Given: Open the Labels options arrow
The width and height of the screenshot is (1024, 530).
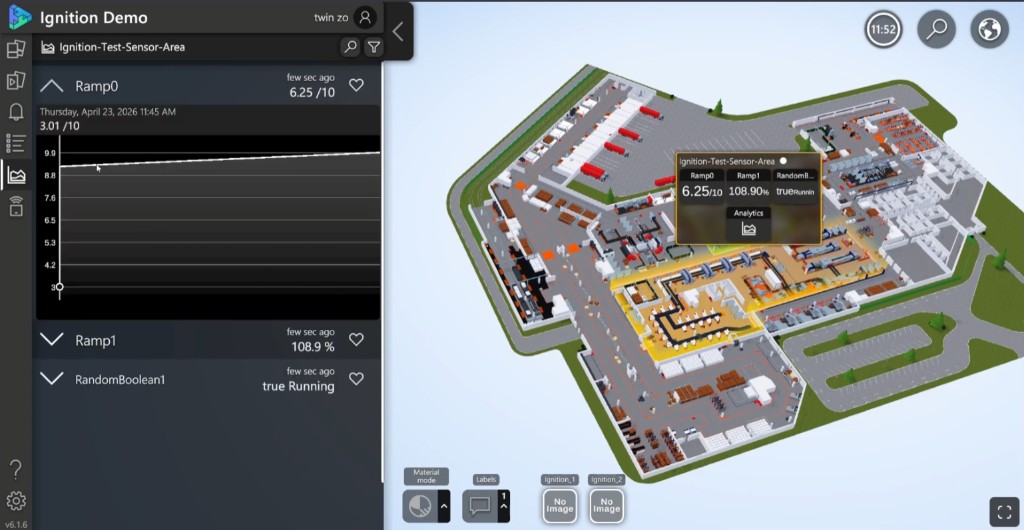Looking at the screenshot, I should [x=504, y=506].
